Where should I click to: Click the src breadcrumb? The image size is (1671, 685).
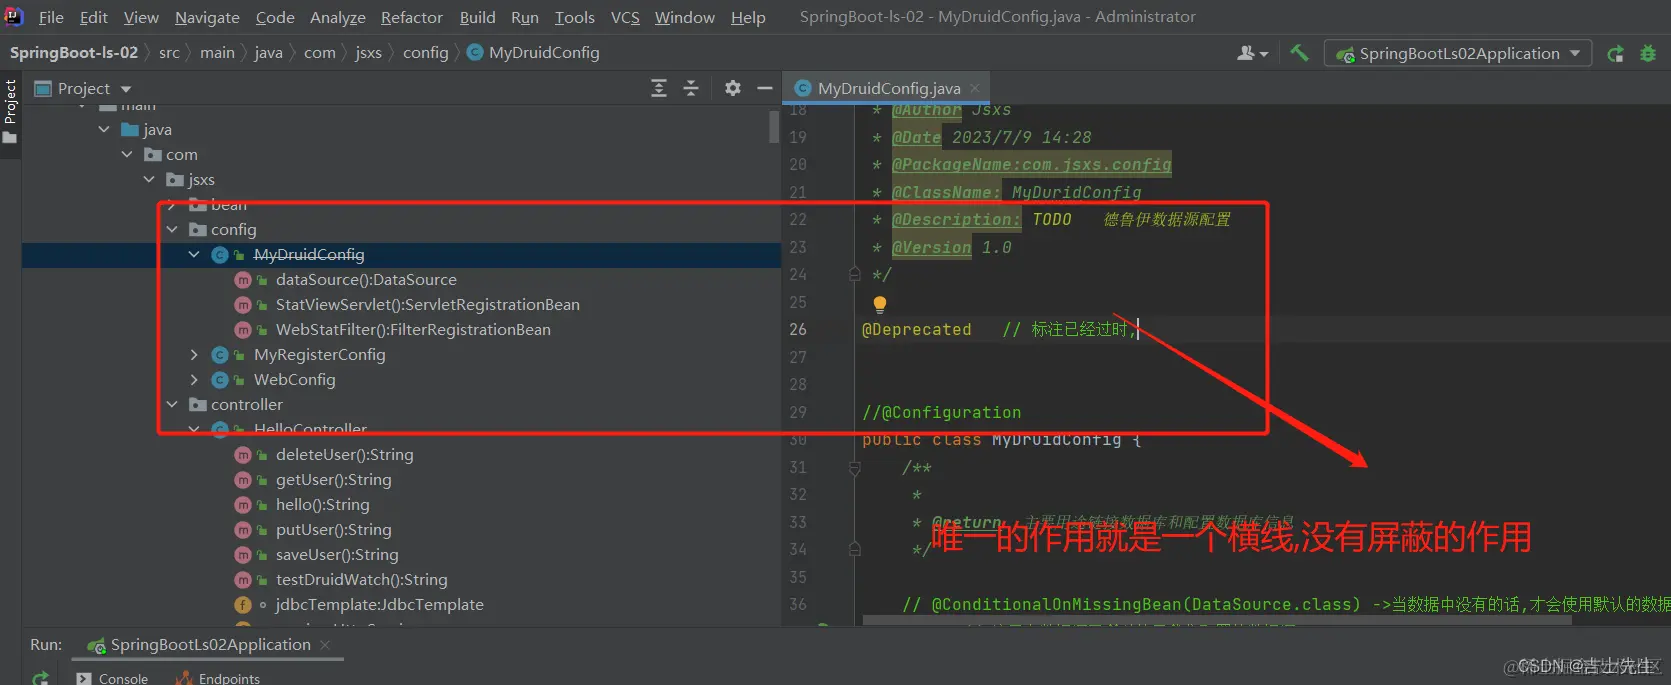(x=169, y=52)
